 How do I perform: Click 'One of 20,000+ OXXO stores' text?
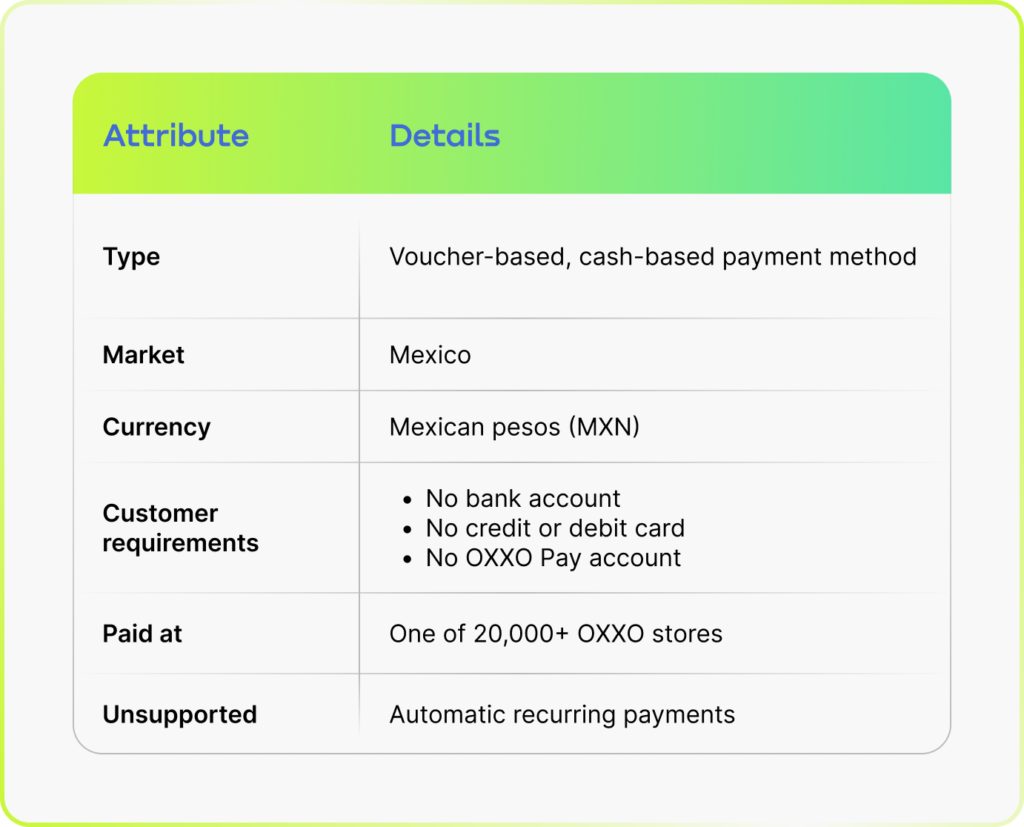pos(556,634)
